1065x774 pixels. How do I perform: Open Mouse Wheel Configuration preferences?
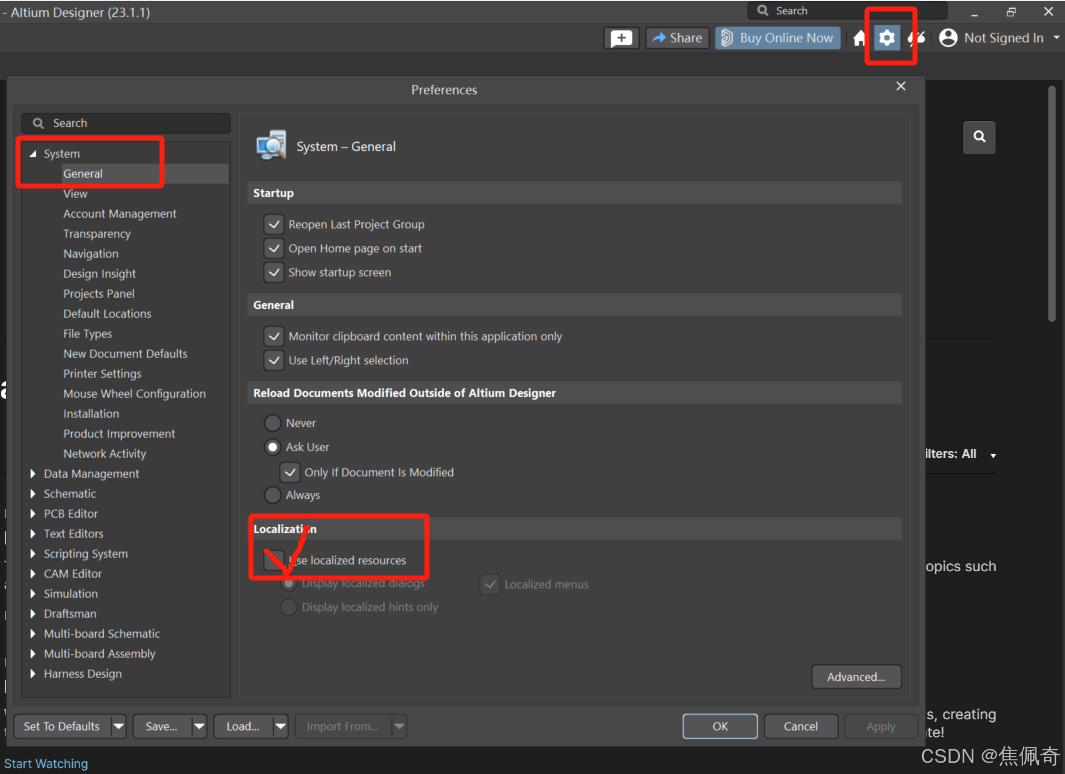pyautogui.click(x=134, y=394)
